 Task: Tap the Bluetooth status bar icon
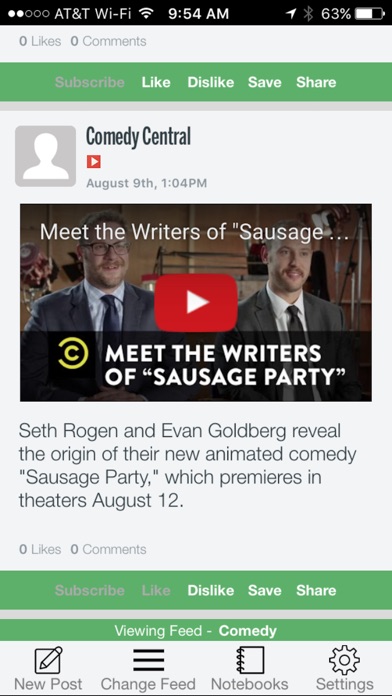[308, 14]
